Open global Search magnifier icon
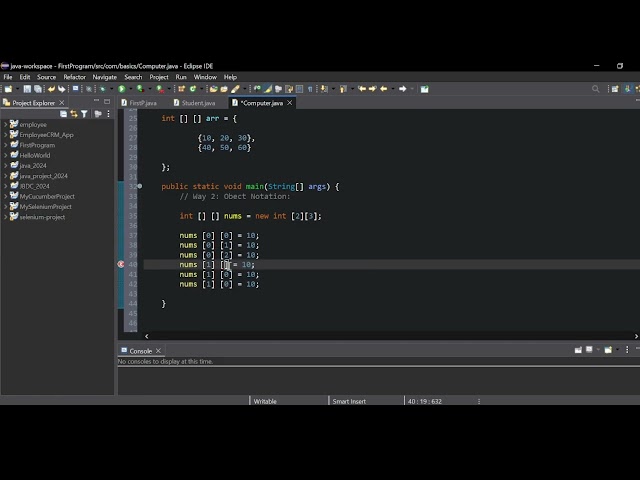The width and height of the screenshot is (640, 480). pyautogui.click(x=596, y=89)
